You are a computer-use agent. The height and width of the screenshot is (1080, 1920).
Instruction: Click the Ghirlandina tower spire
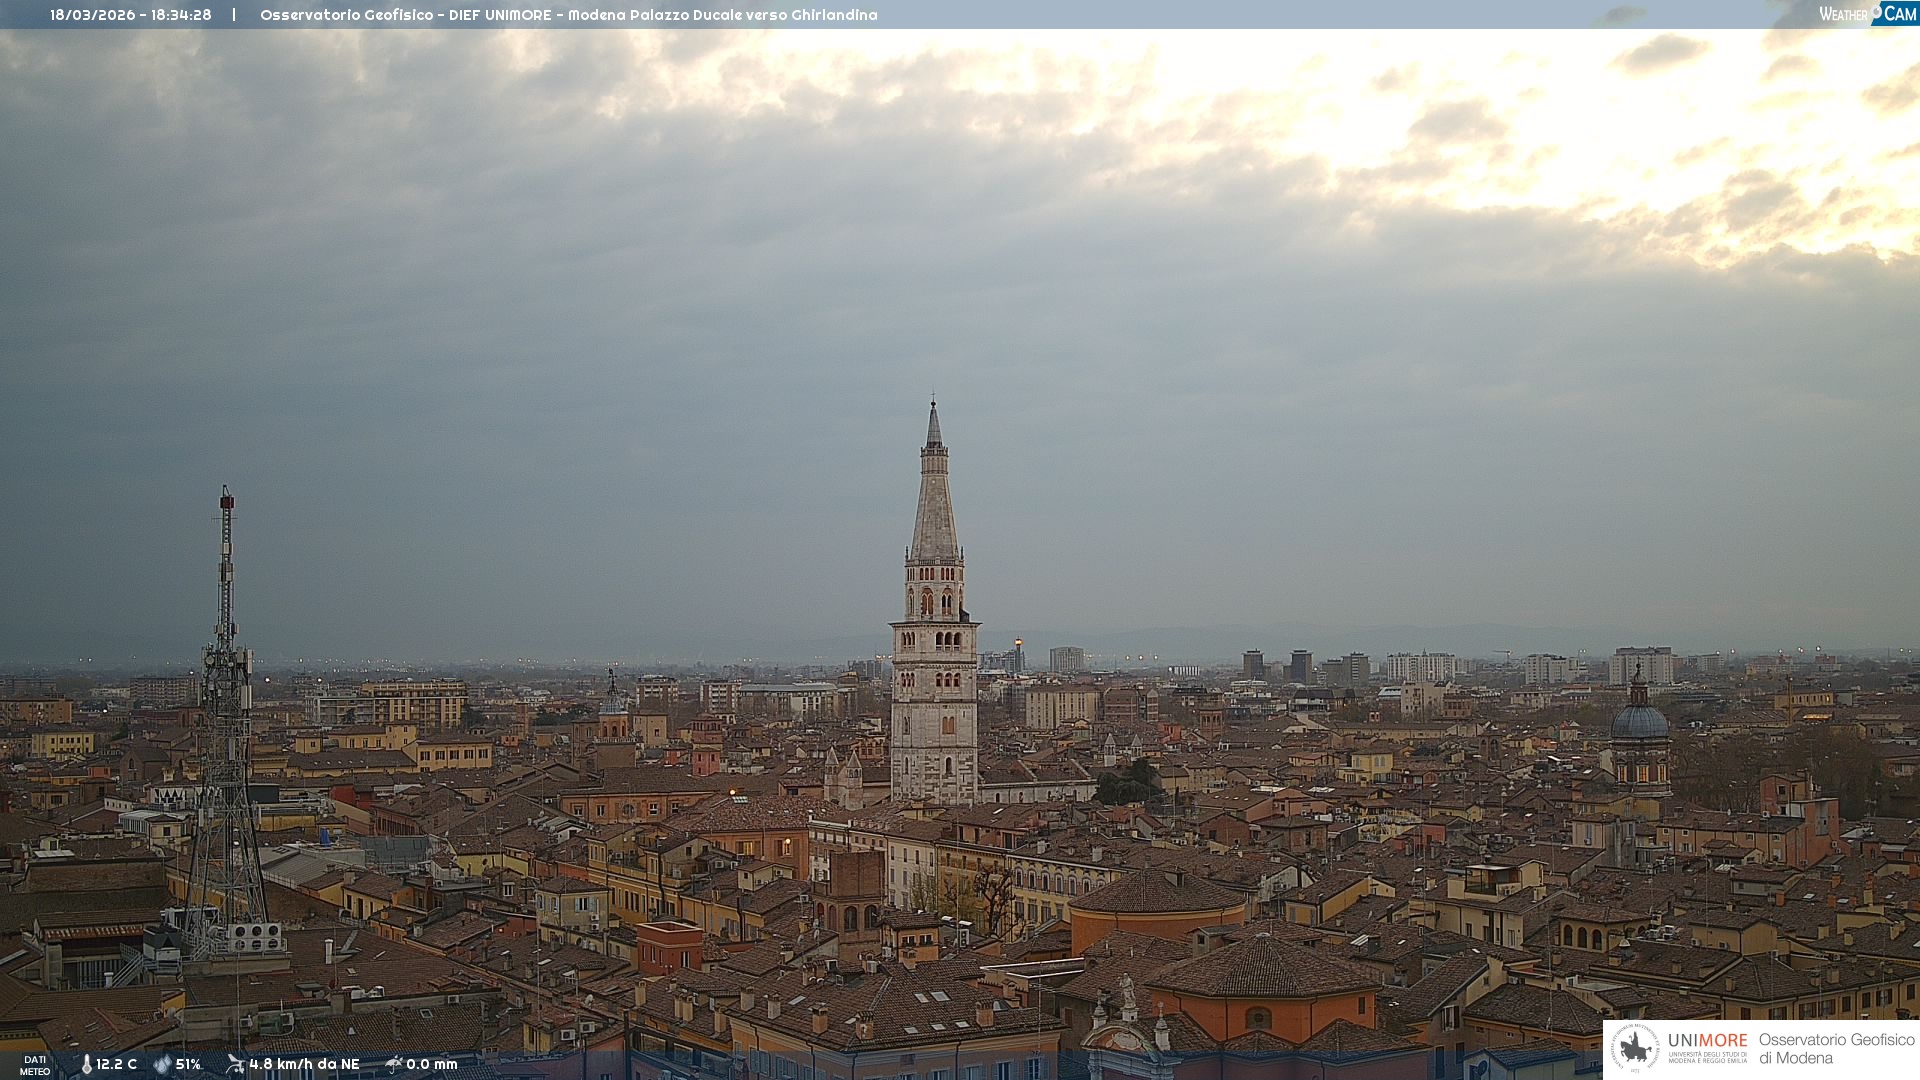pos(934,490)
